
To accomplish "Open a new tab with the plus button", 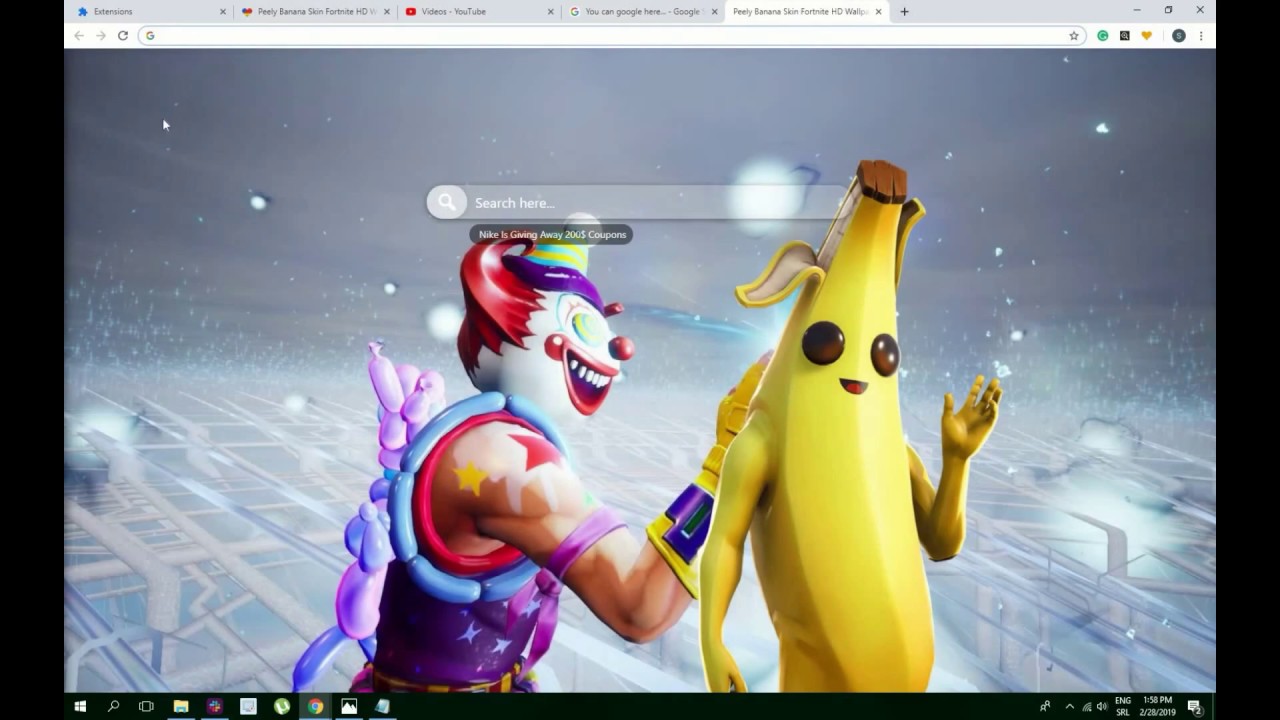I will pos(904,12).
